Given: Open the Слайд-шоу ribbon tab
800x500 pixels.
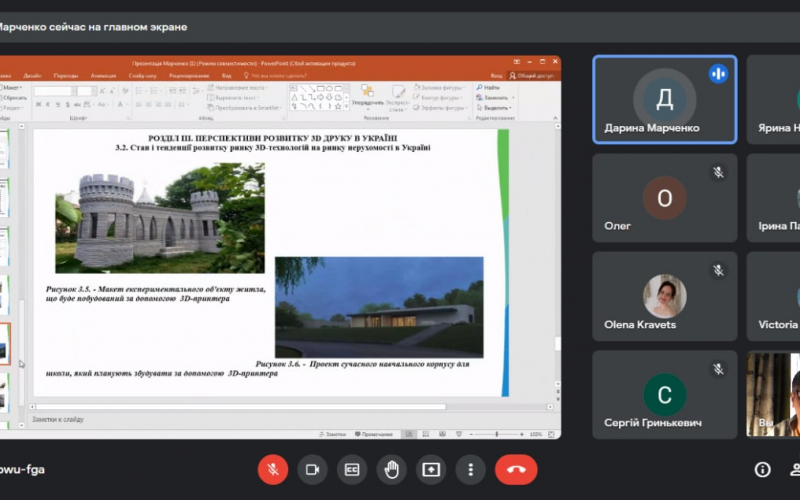Looking at the screenshot, I should coord(142,76).
